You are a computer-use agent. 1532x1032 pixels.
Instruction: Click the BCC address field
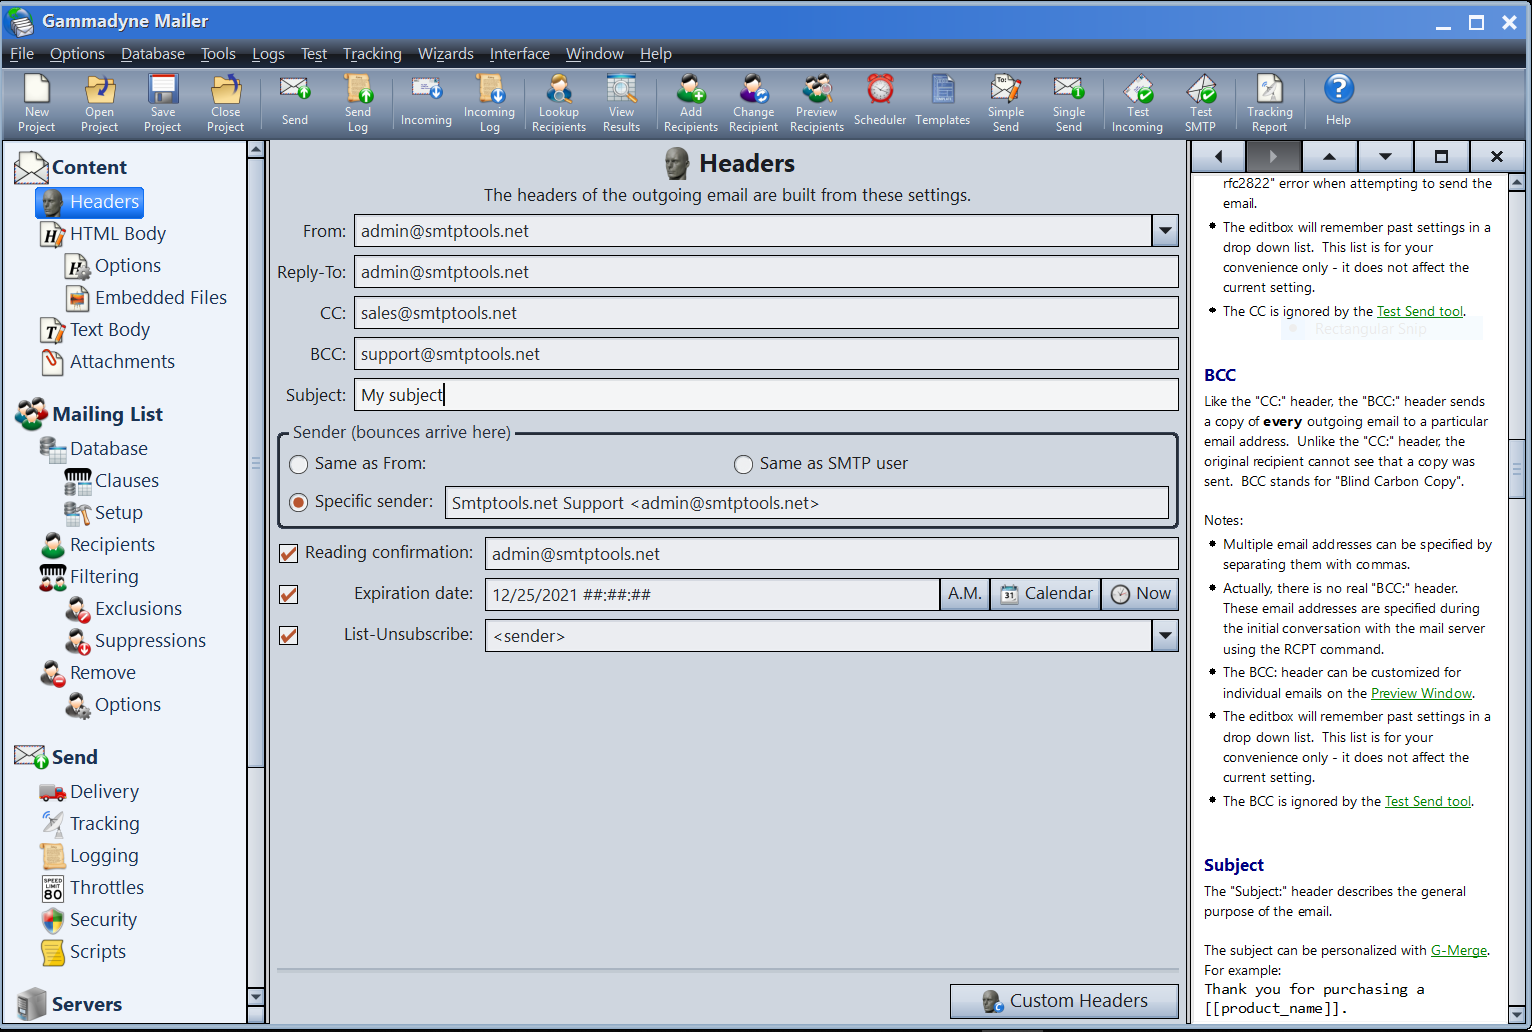click(766, 354)
